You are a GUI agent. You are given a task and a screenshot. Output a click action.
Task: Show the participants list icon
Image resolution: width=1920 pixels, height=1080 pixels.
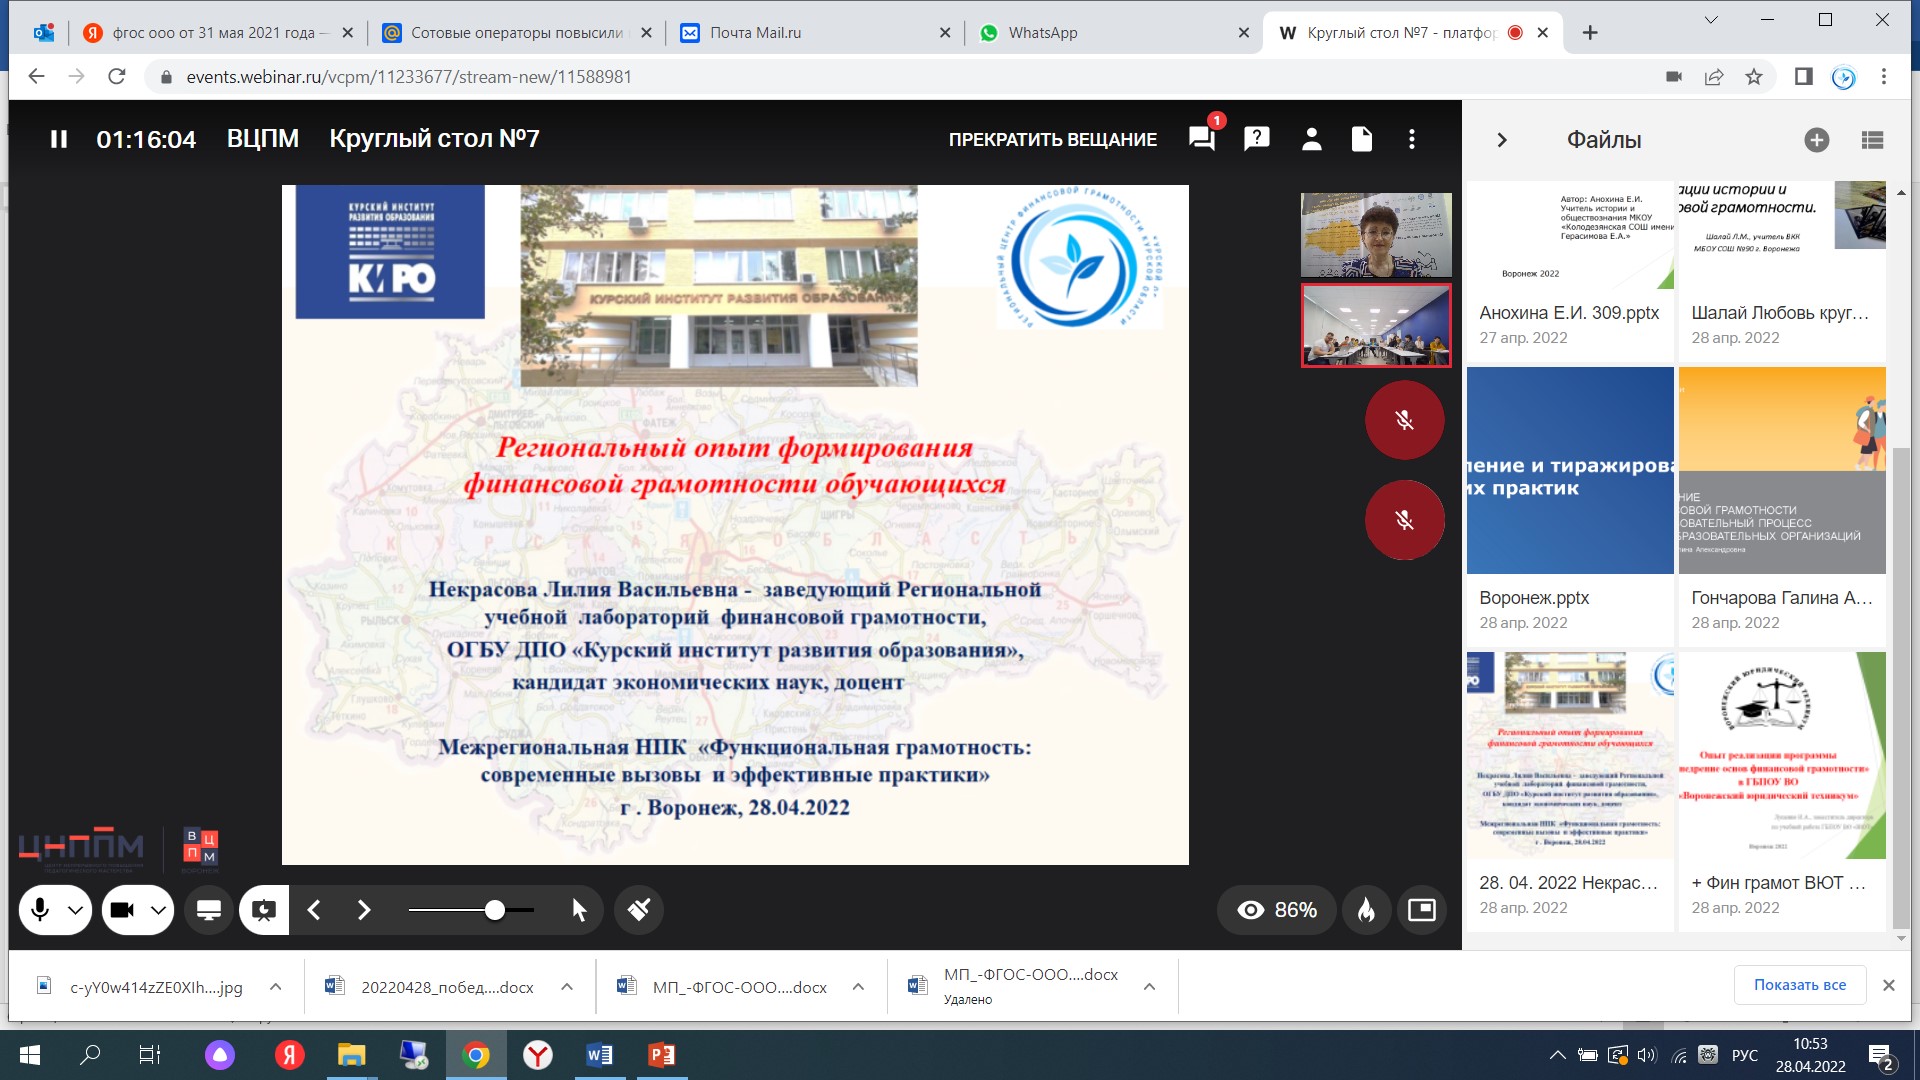coord(1312,139)
